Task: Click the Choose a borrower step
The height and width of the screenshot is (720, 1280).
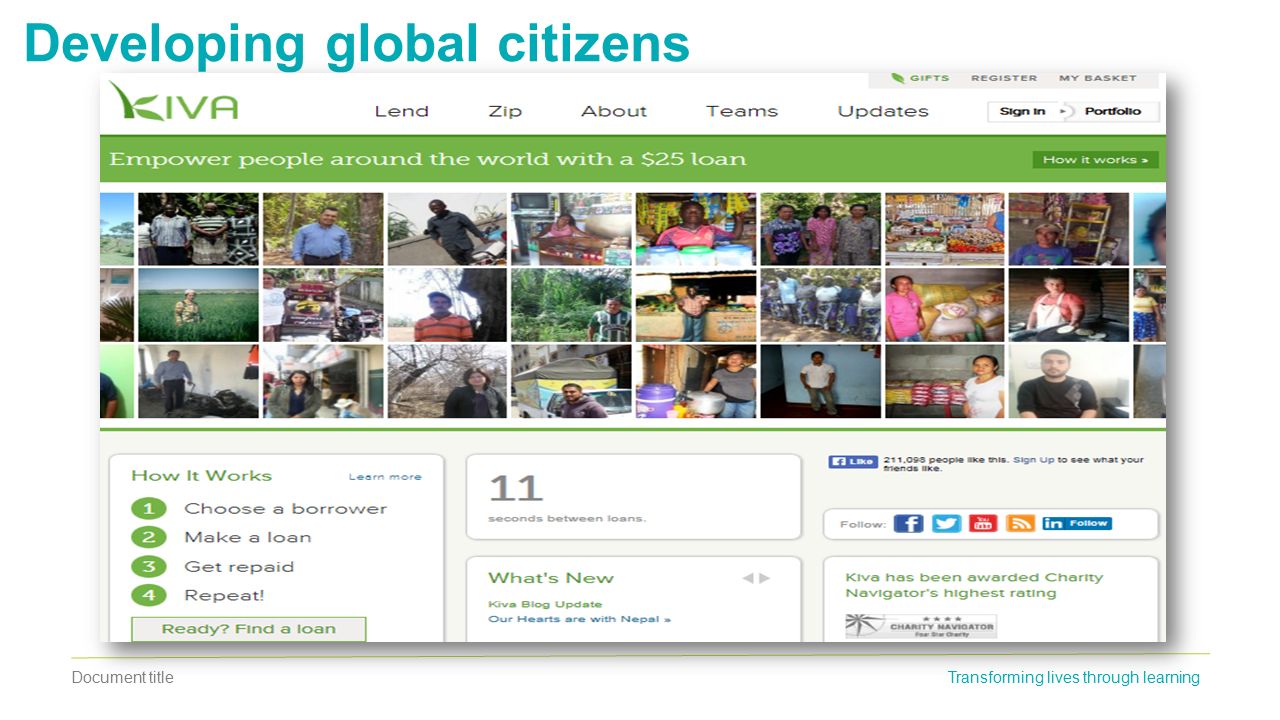Action: [285, 508]
